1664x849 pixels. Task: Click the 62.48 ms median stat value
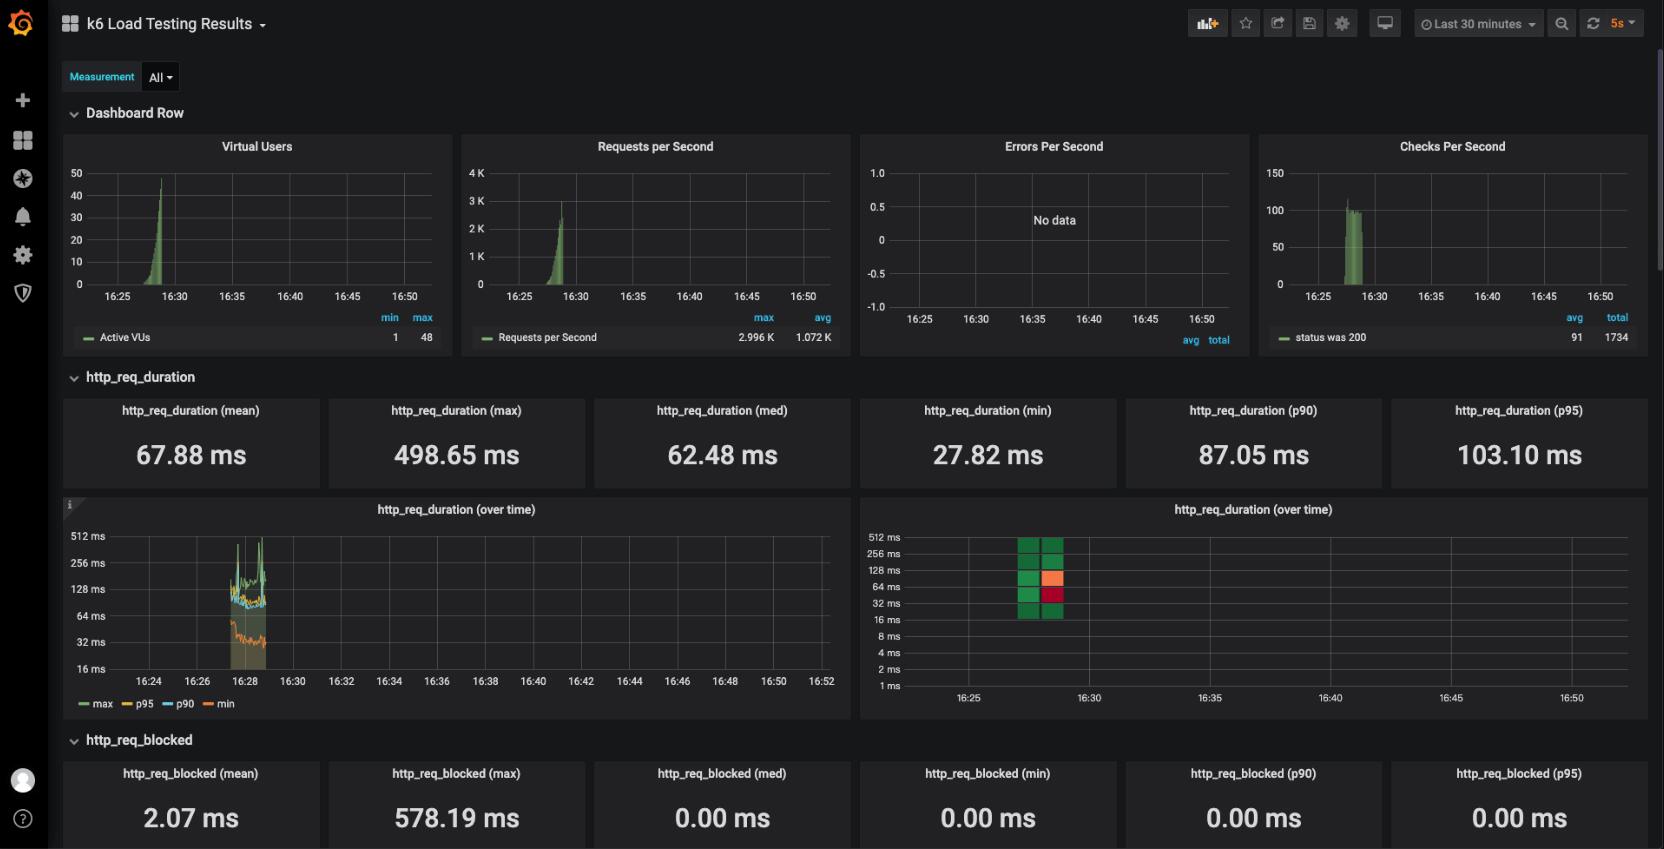click(722, 456)
